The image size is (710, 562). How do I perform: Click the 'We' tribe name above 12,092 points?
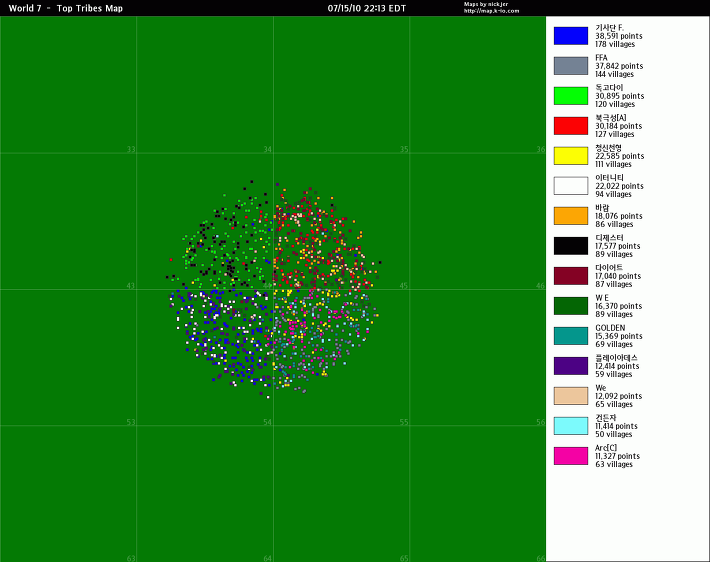point(600,388)
